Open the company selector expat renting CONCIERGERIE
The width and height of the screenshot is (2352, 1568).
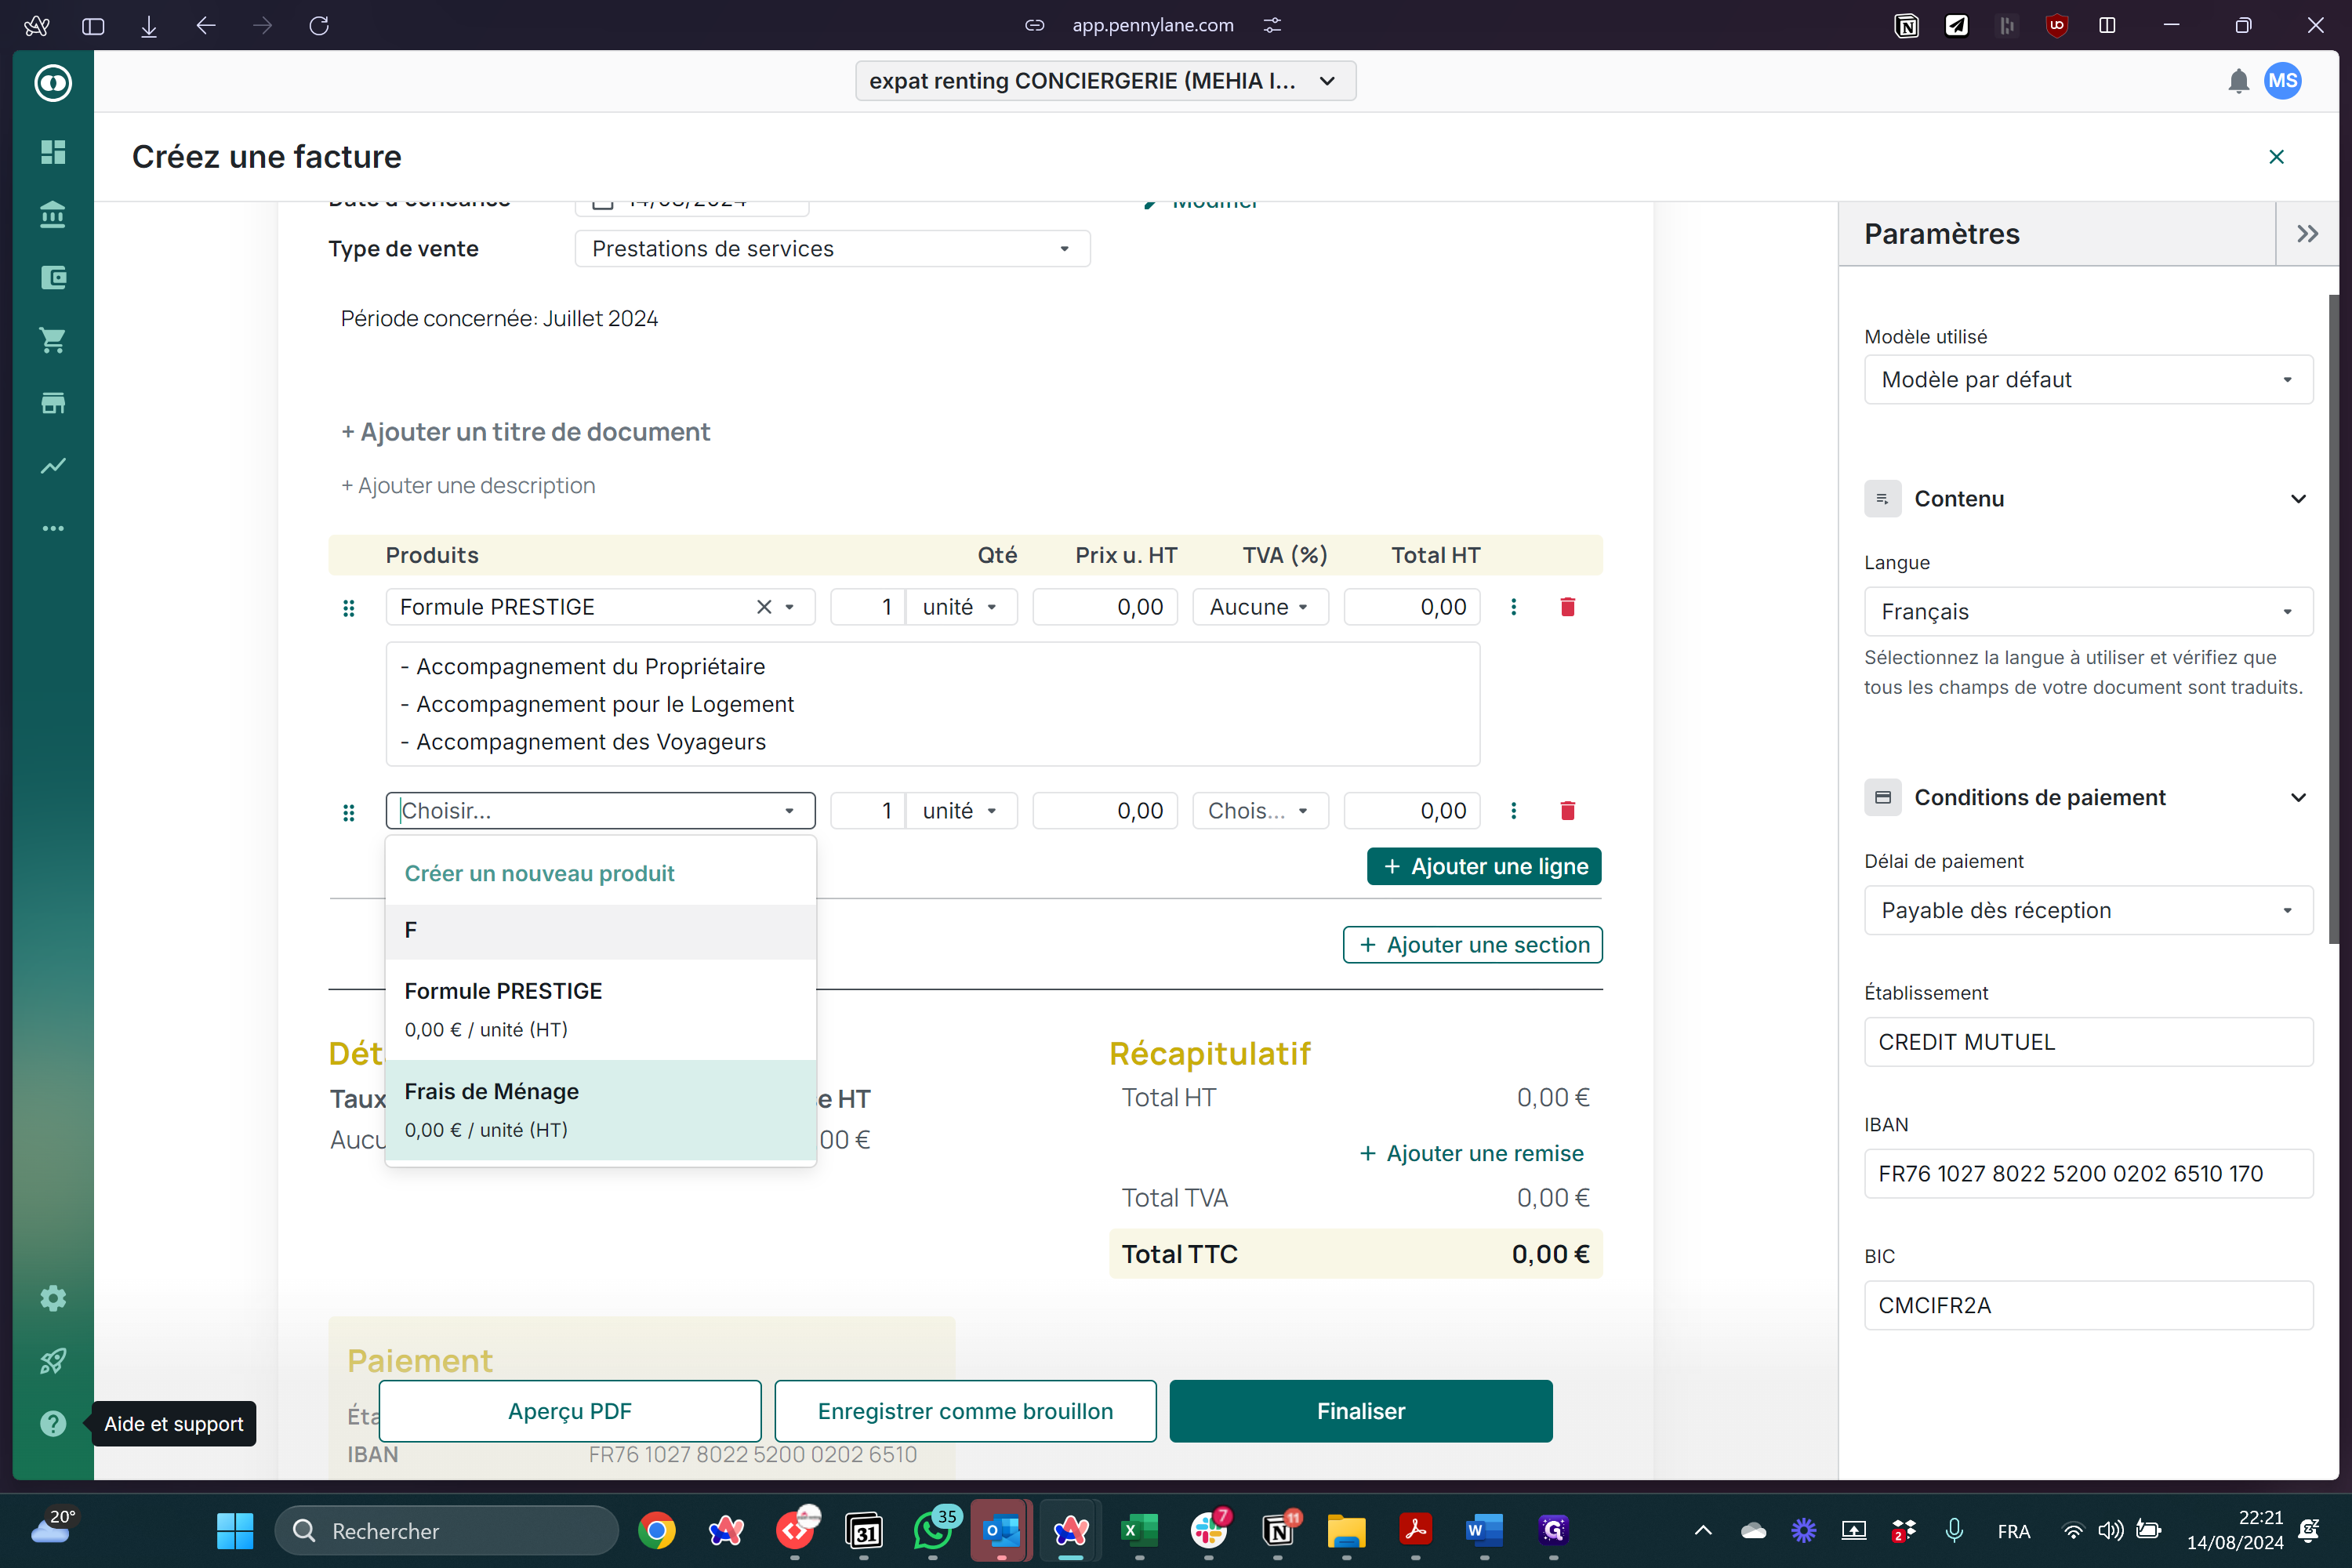pyautogui.click(x=1105, y=81)
